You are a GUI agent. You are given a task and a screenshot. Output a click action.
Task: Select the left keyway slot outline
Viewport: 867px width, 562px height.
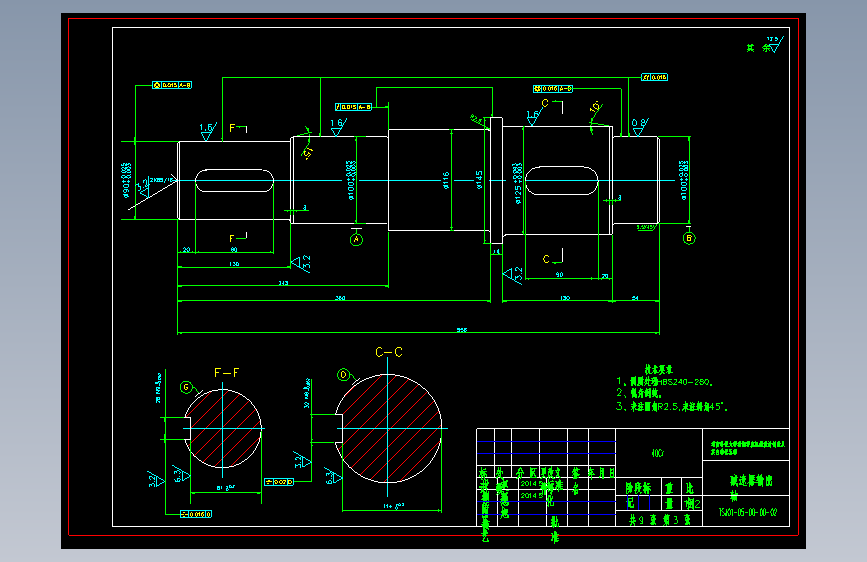pos(234,181)
